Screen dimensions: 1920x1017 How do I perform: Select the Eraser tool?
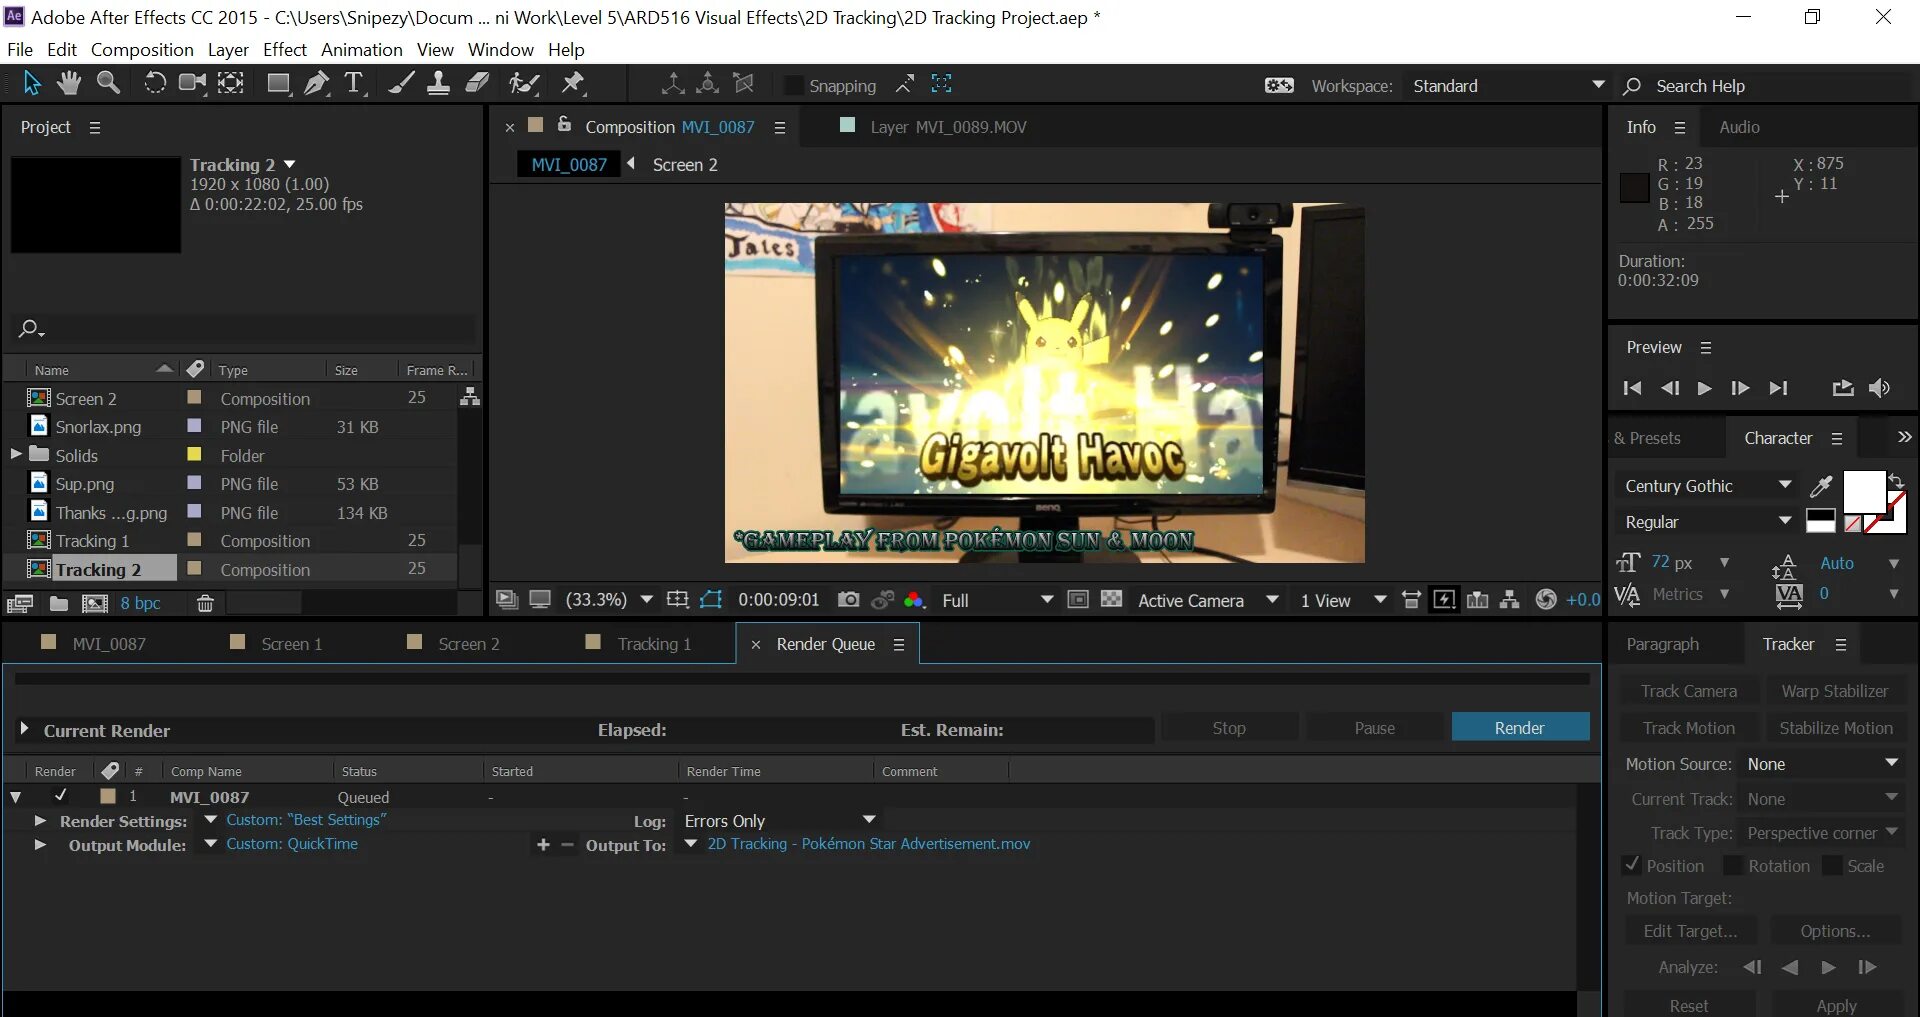click(x=477, y=84)
